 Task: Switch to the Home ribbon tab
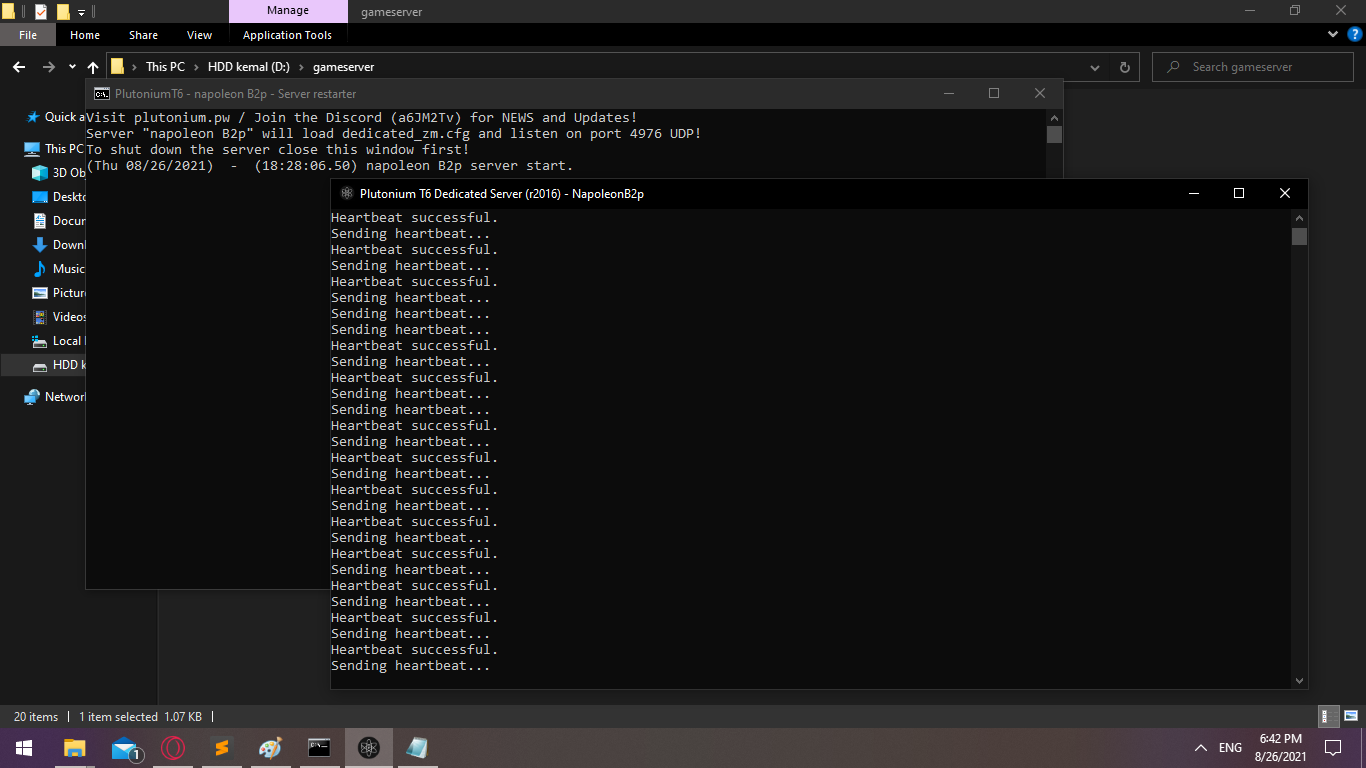[x=85, y=35]
